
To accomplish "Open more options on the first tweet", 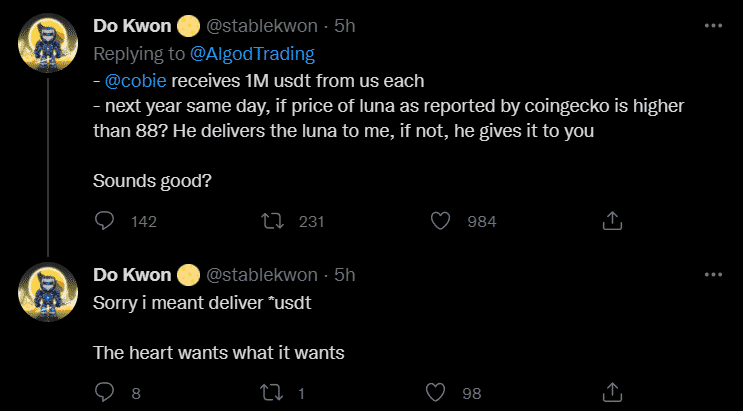I will 712,26.
